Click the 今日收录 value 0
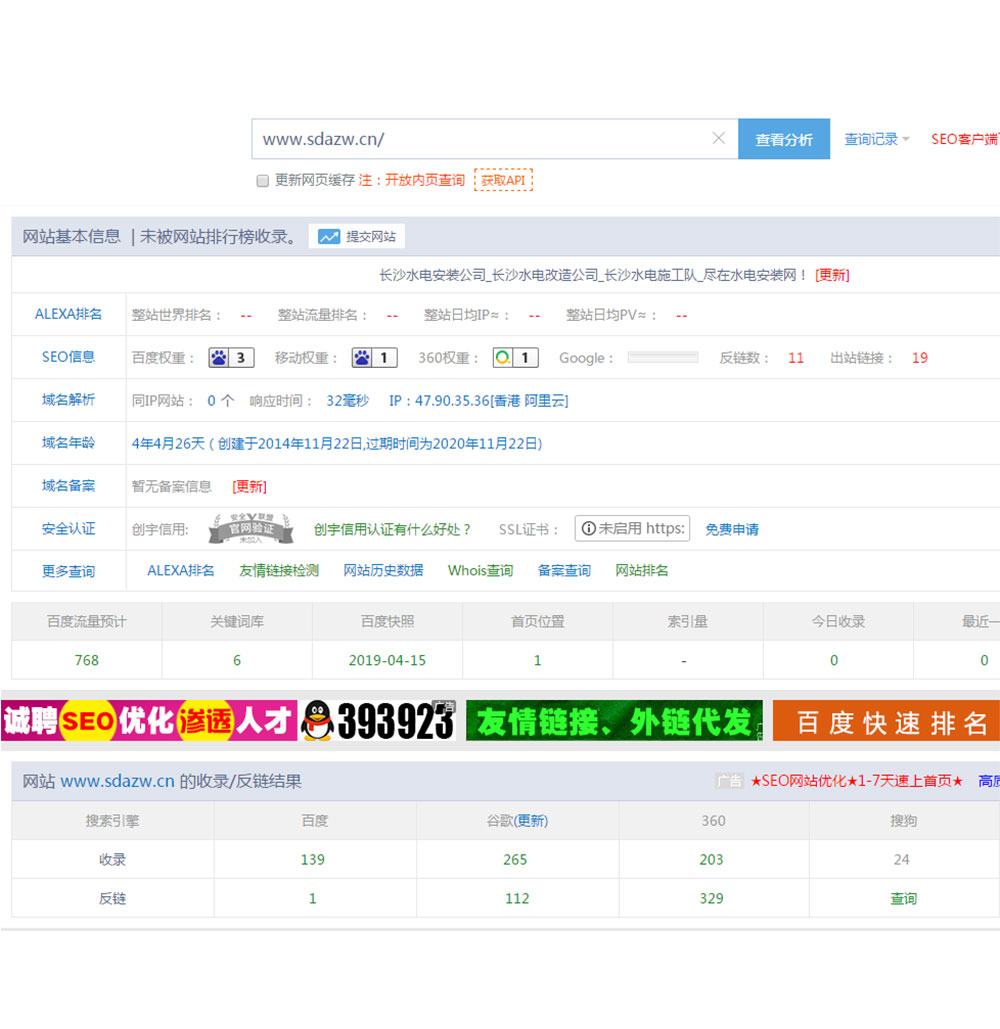Viewport: 1000px width, 1029px height. coord(834,660)
